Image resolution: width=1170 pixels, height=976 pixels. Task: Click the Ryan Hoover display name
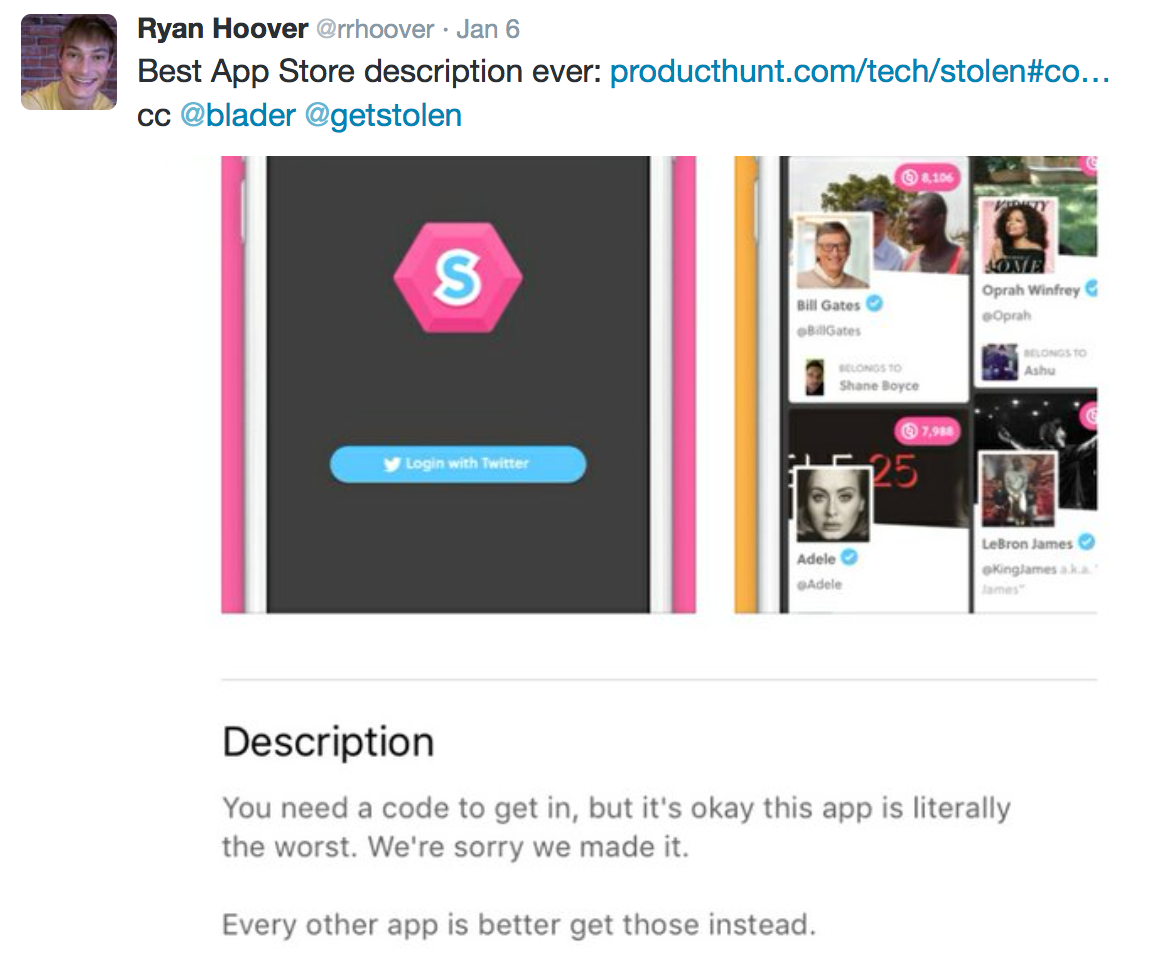point(222,29)
